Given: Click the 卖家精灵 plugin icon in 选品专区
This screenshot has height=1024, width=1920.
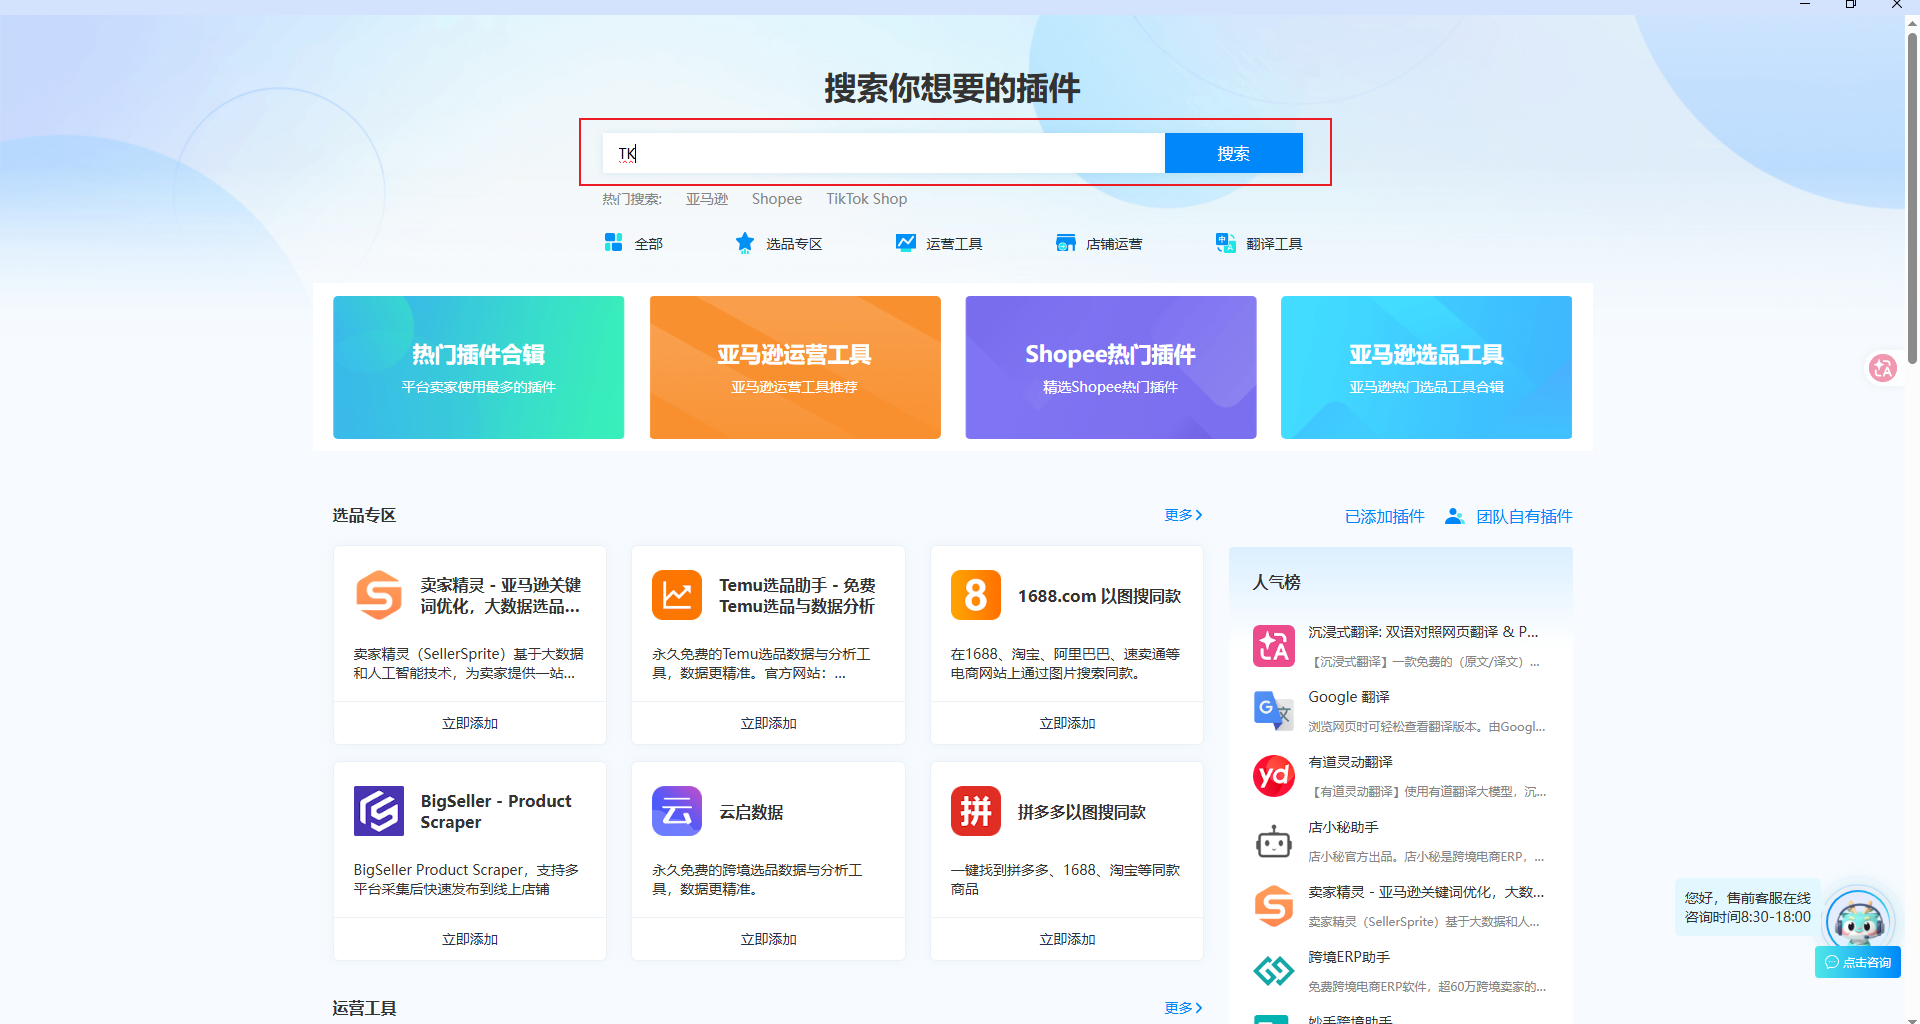Looking at the screenshot, I should pyautogui.click(x=379, y=595).
